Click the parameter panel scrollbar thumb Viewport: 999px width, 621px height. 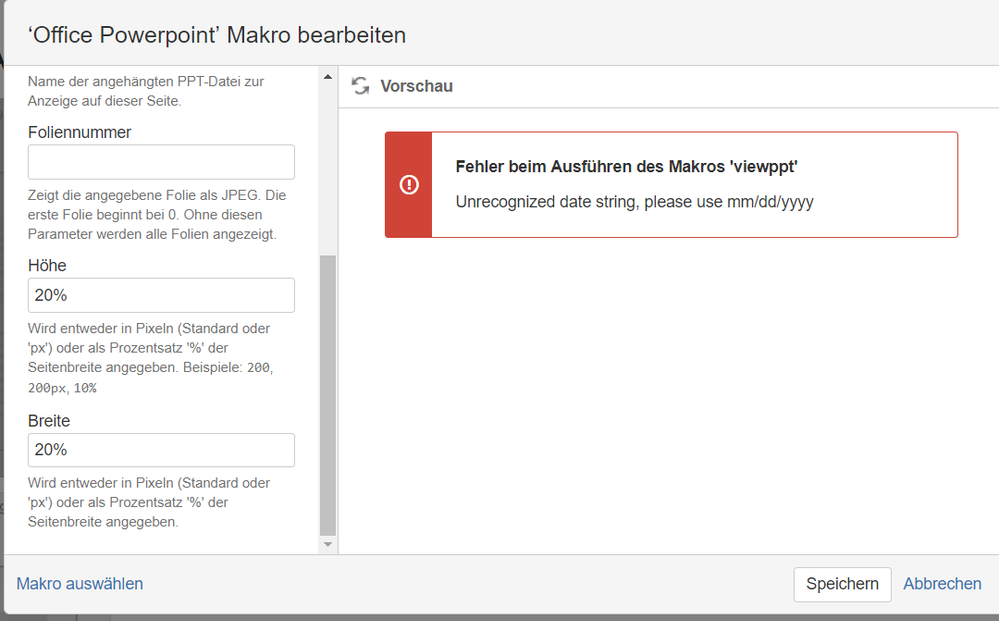click(327, 395)
